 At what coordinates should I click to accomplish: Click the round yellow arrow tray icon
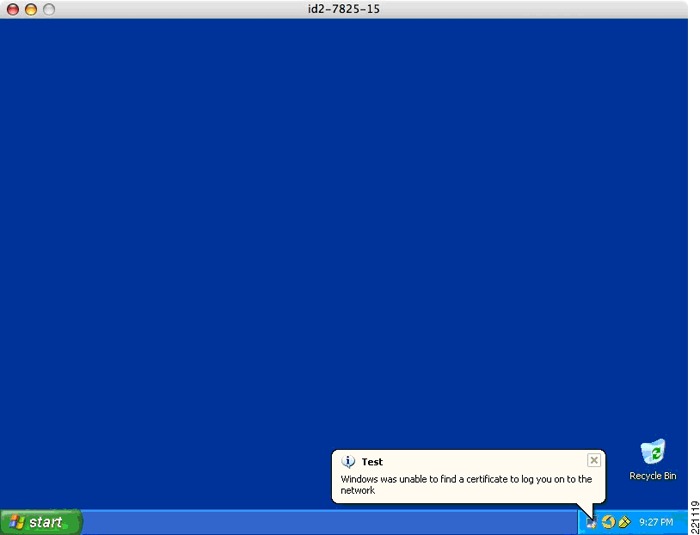click(608, 522)
